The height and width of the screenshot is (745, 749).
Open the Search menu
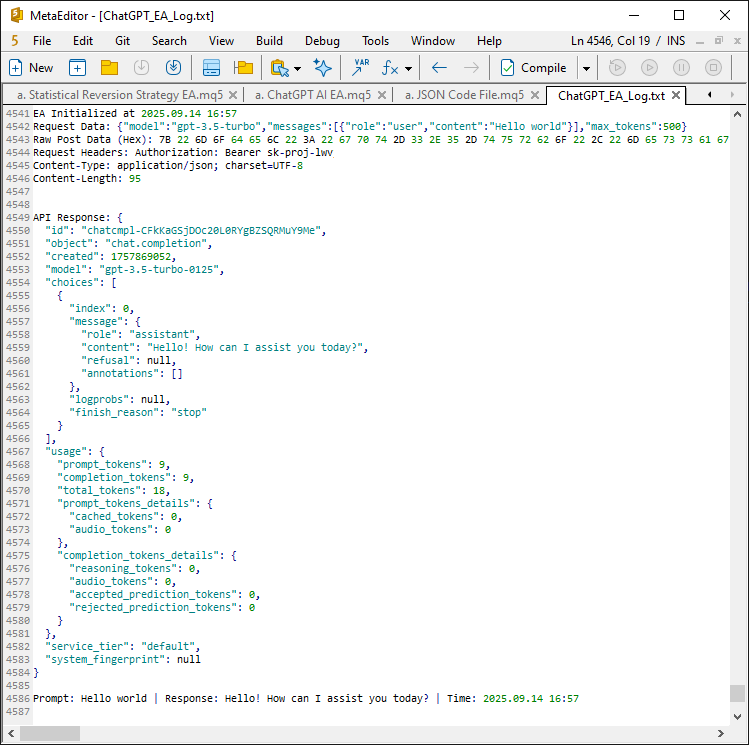coord(169,41)
